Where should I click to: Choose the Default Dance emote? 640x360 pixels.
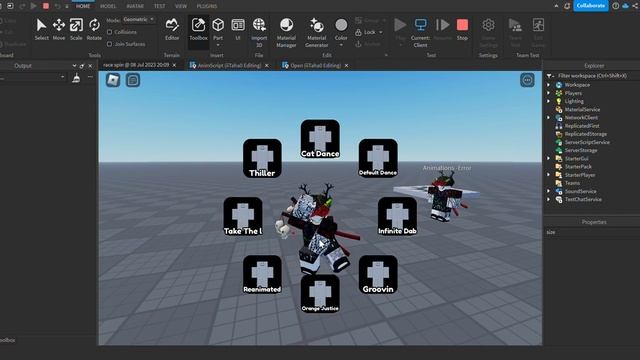pos(378,158)
